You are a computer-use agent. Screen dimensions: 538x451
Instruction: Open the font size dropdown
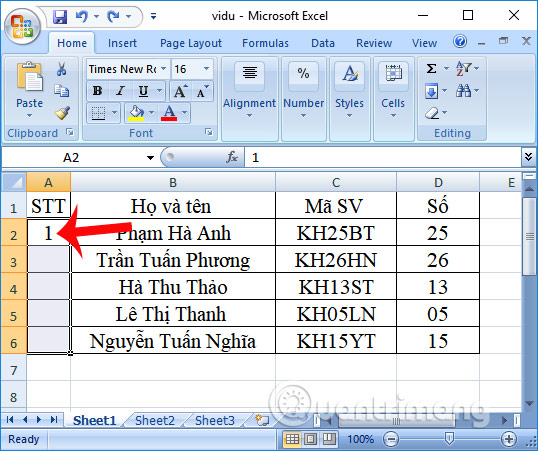207,69
